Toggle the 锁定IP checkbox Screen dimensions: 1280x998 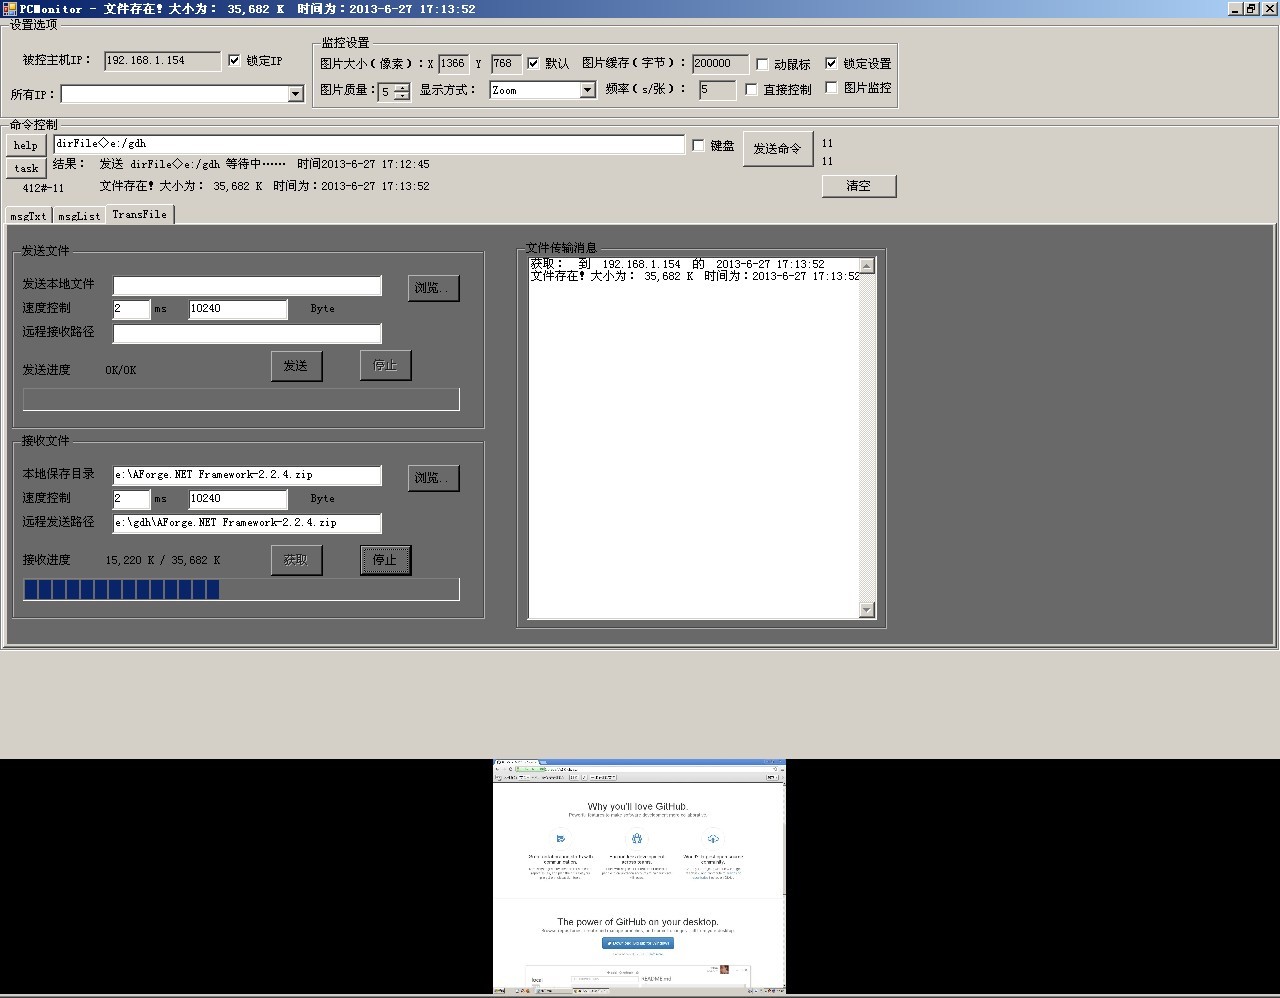point(235,61)
